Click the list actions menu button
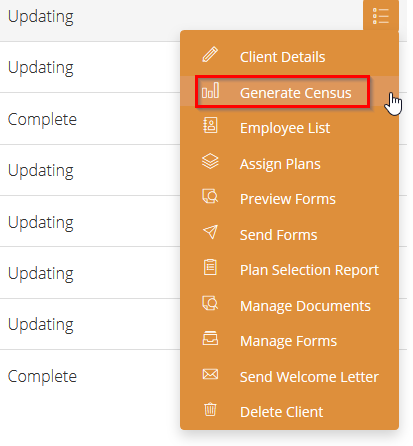413x446 pixels. 381,16
